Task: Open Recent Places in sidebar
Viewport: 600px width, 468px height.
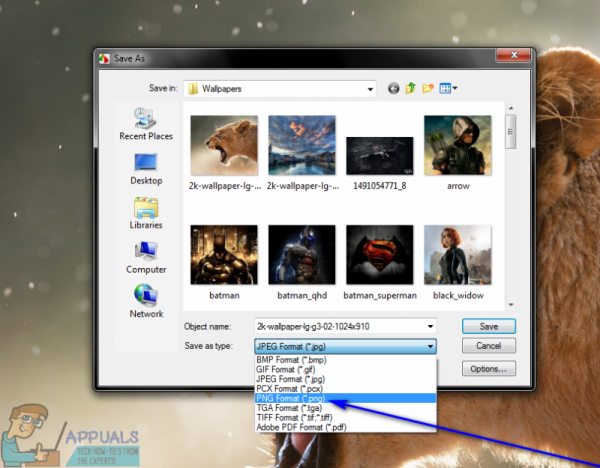Action: coord(146,124)
